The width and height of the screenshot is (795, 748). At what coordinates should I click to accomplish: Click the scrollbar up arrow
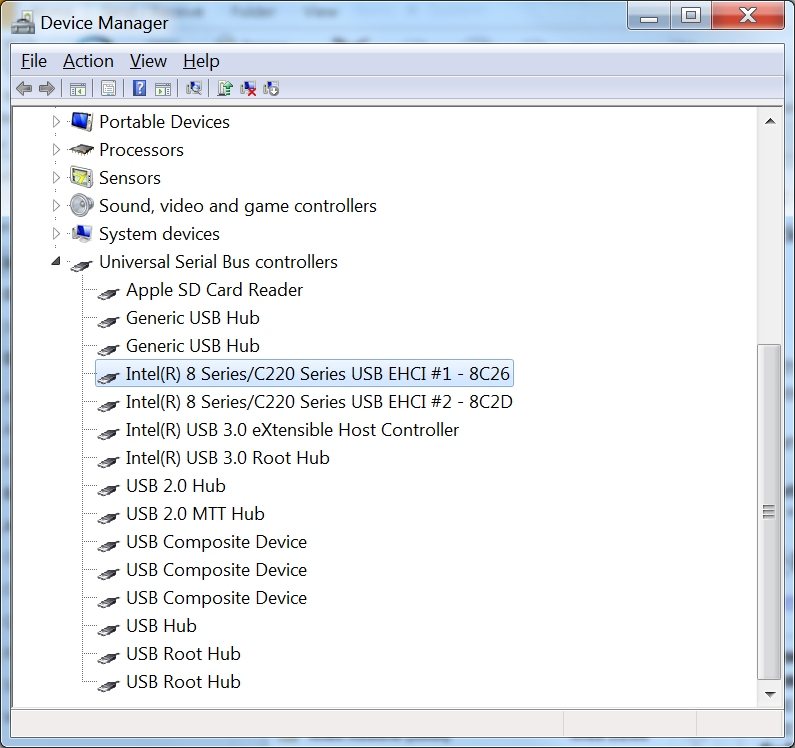point(768,121)
